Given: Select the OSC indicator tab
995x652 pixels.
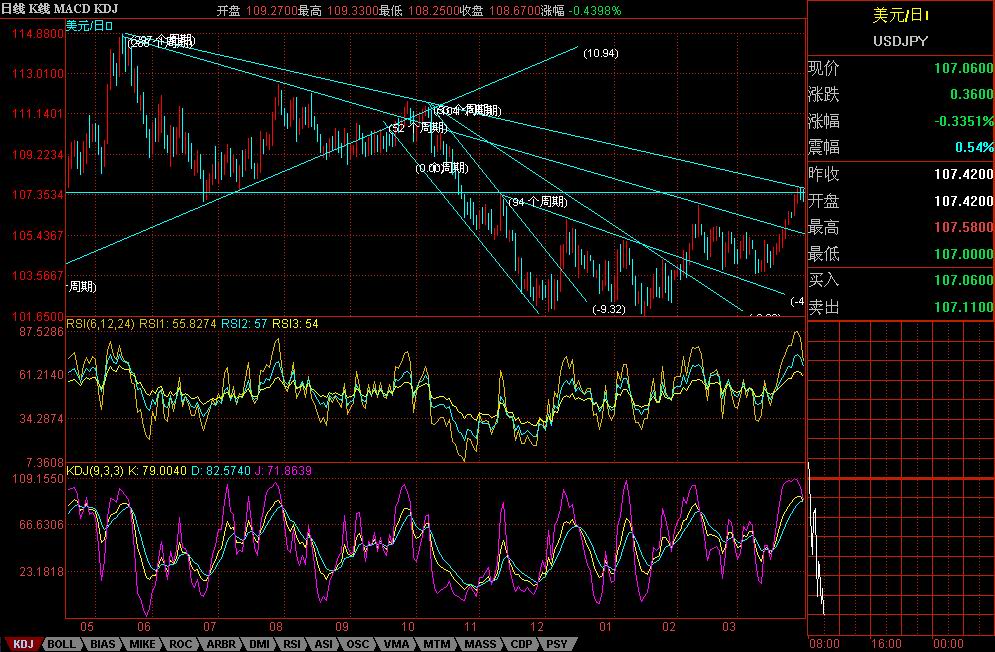Looking at the screenshot, I should pyautogui.click(x=357, y=644).
